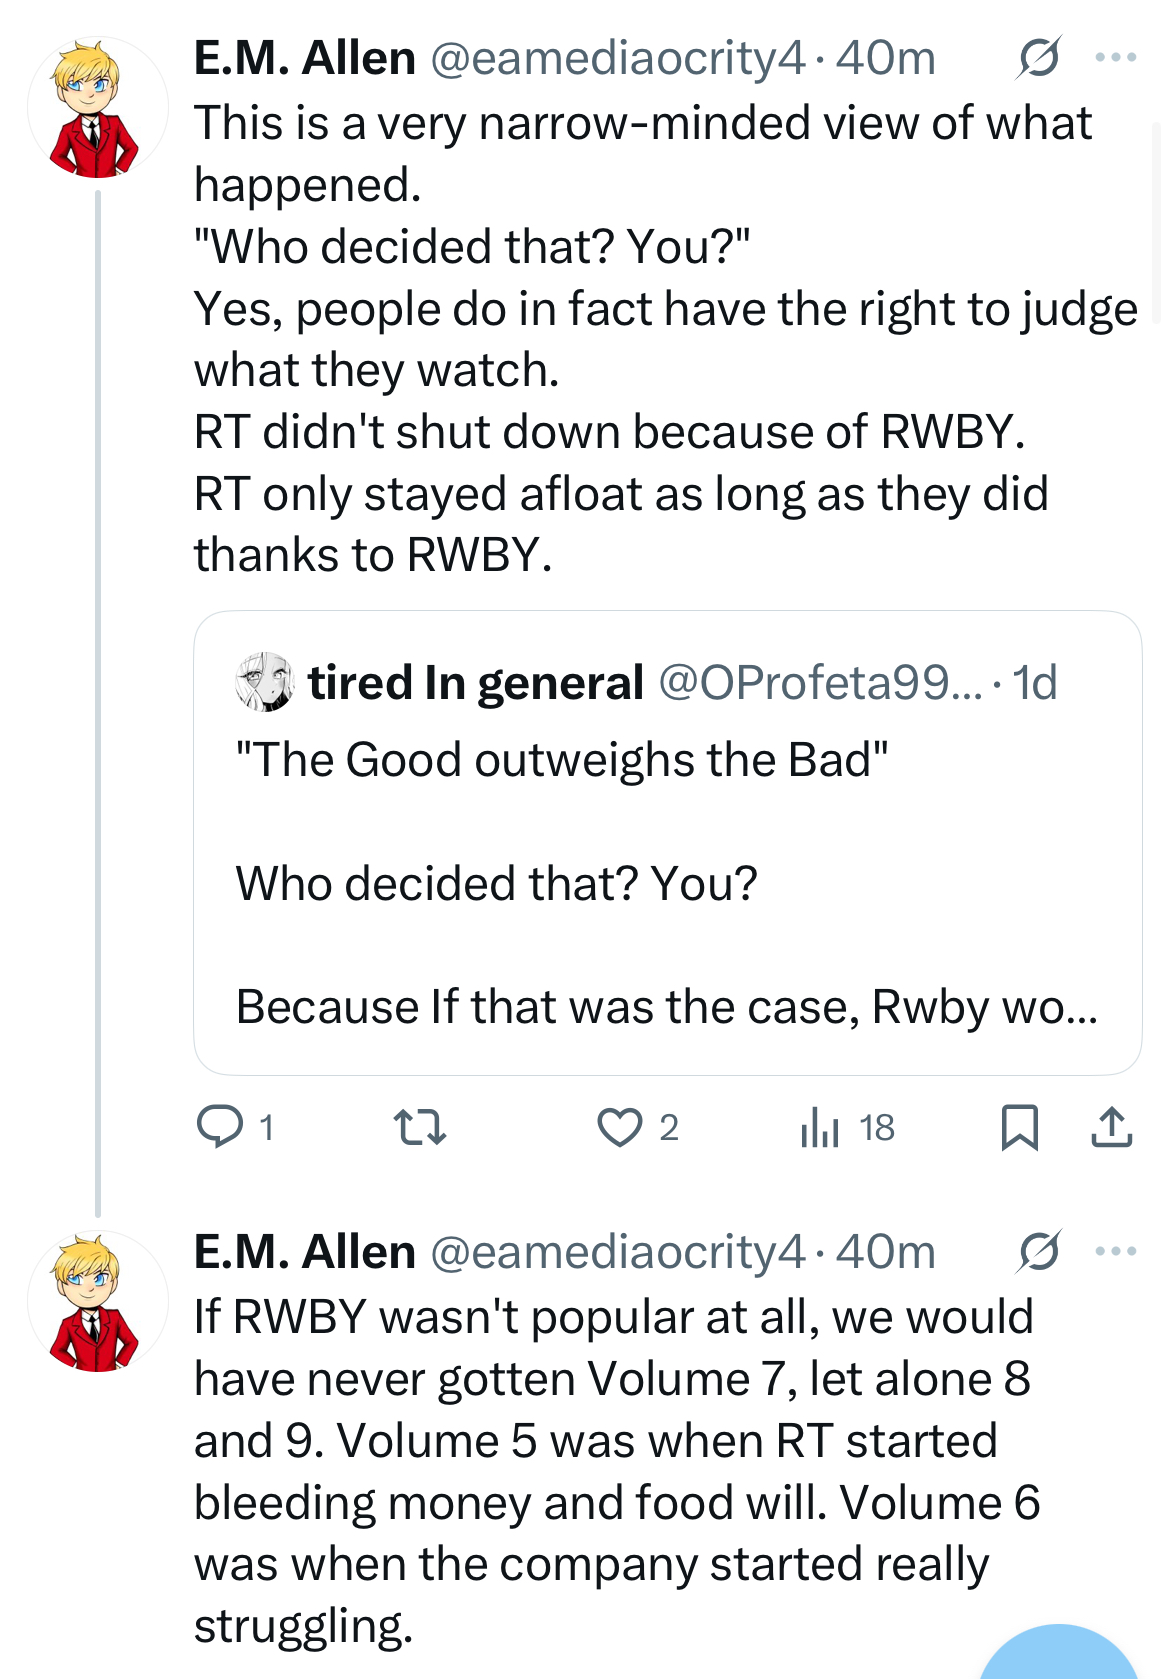Image resolution: width=1170 pixels, height=1679 pixels.
Task: Open second tweet about RWBY Volume 7
Action: click(617, 1470)
